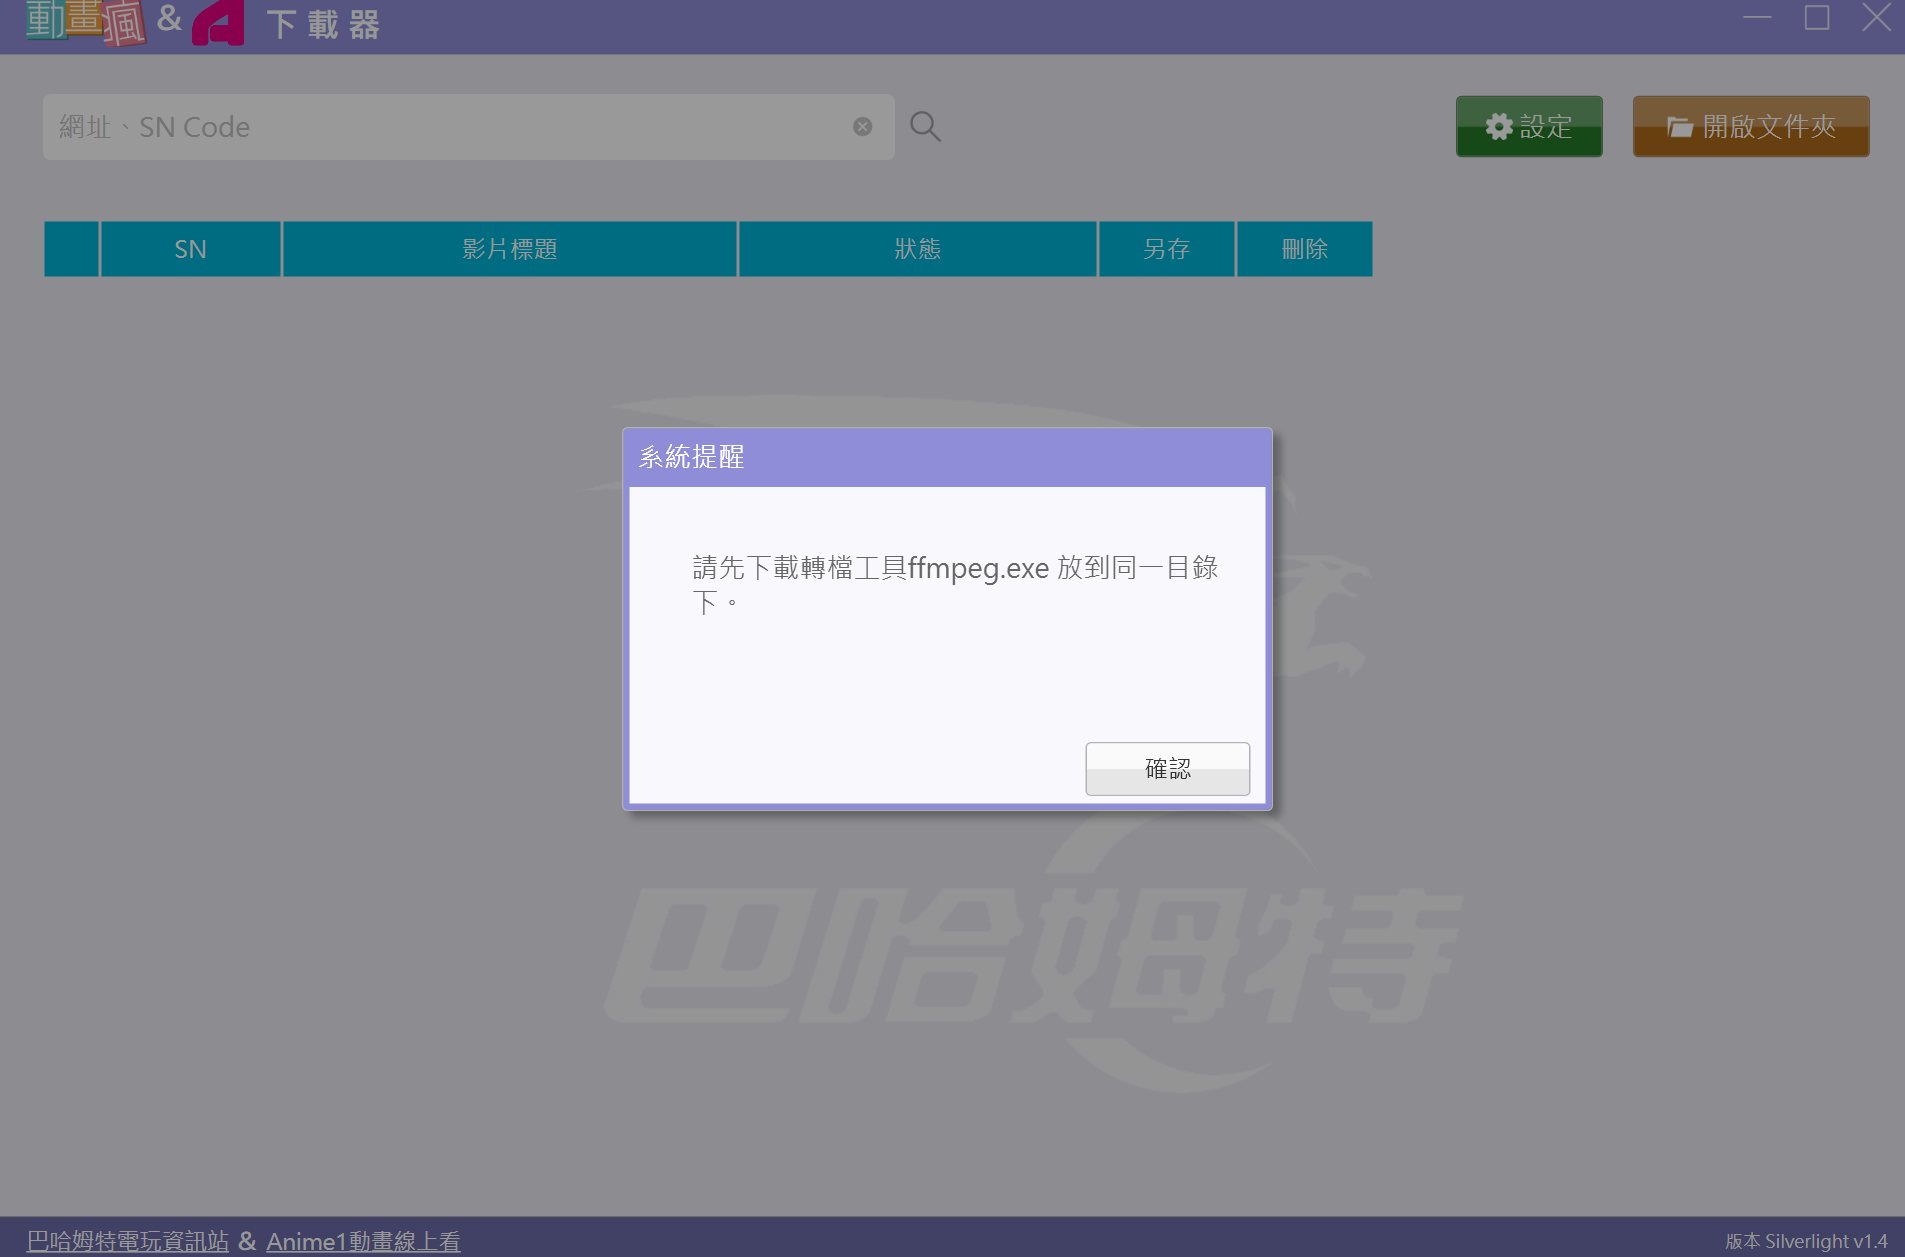Visit the Anime1動畫線上看 link

tap(363, 1241)
